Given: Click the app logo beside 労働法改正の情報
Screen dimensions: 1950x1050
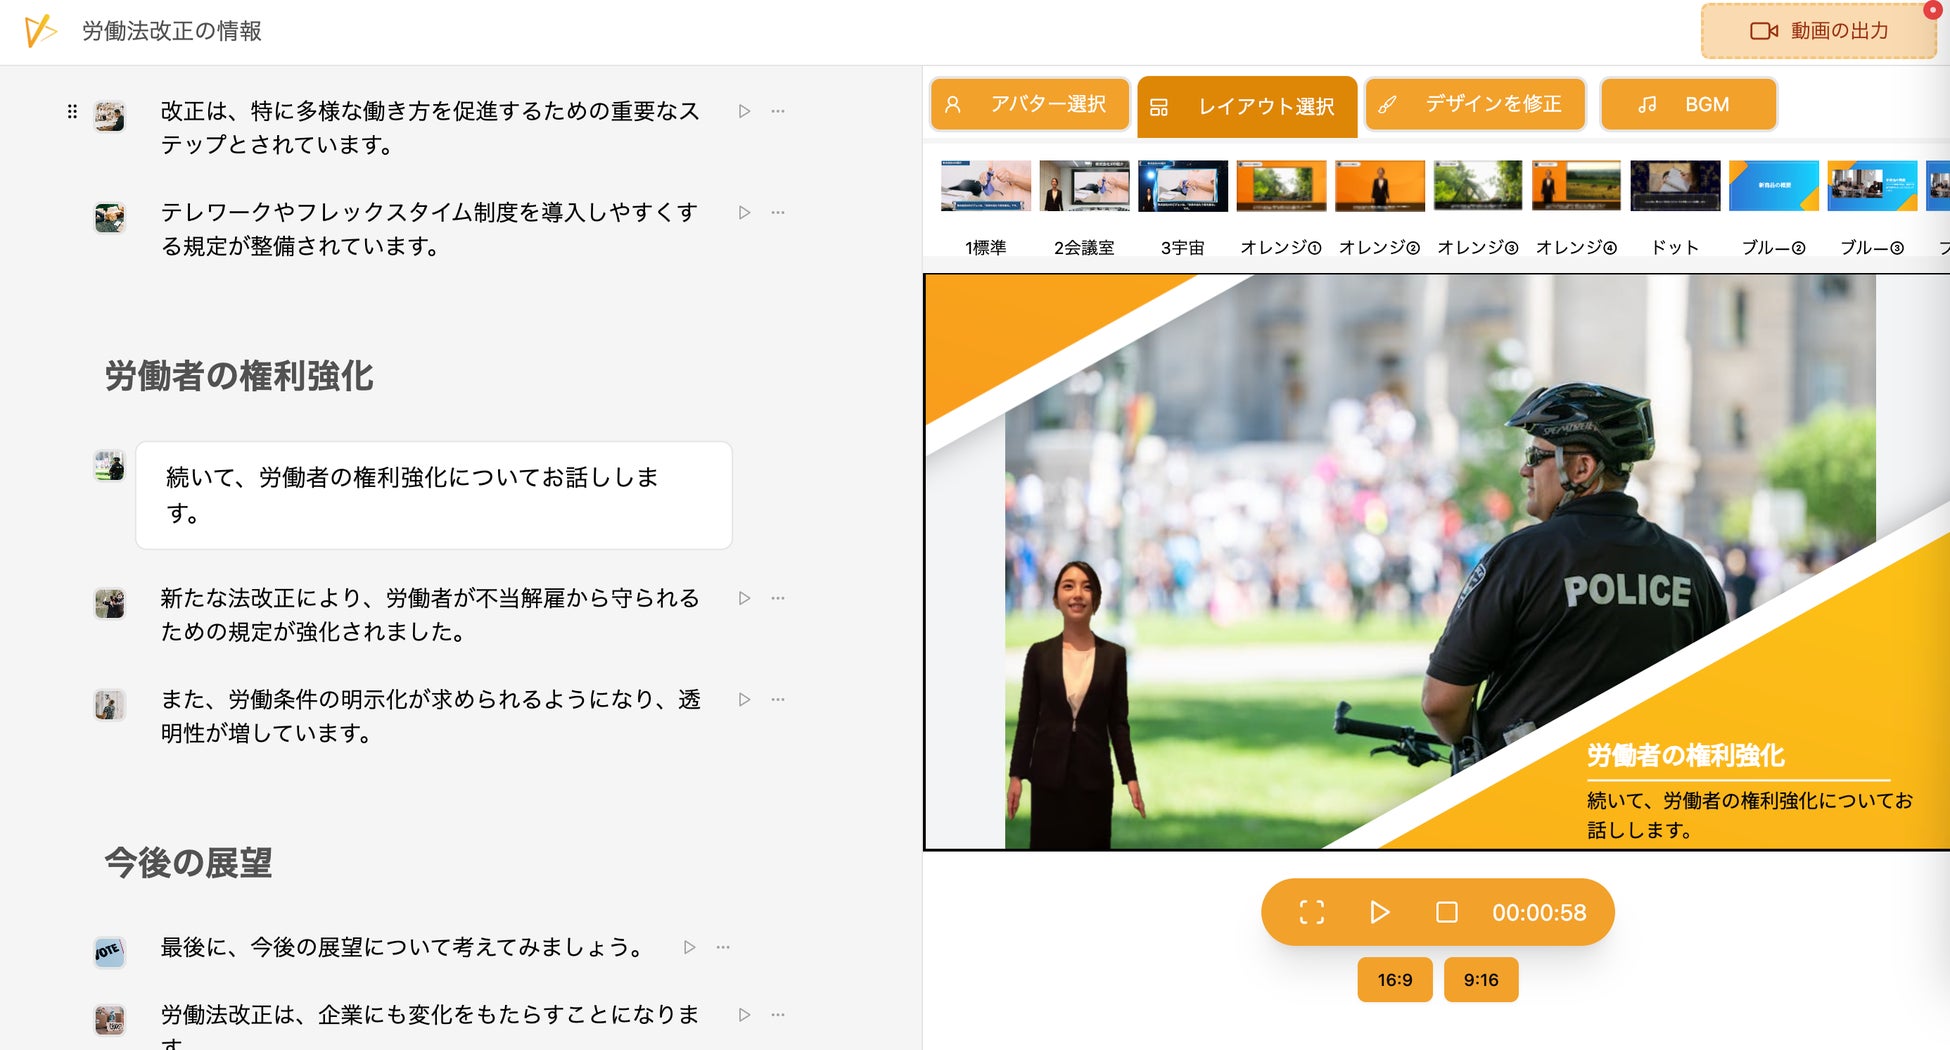Looking at the screenshot, I should pos(39,31).
